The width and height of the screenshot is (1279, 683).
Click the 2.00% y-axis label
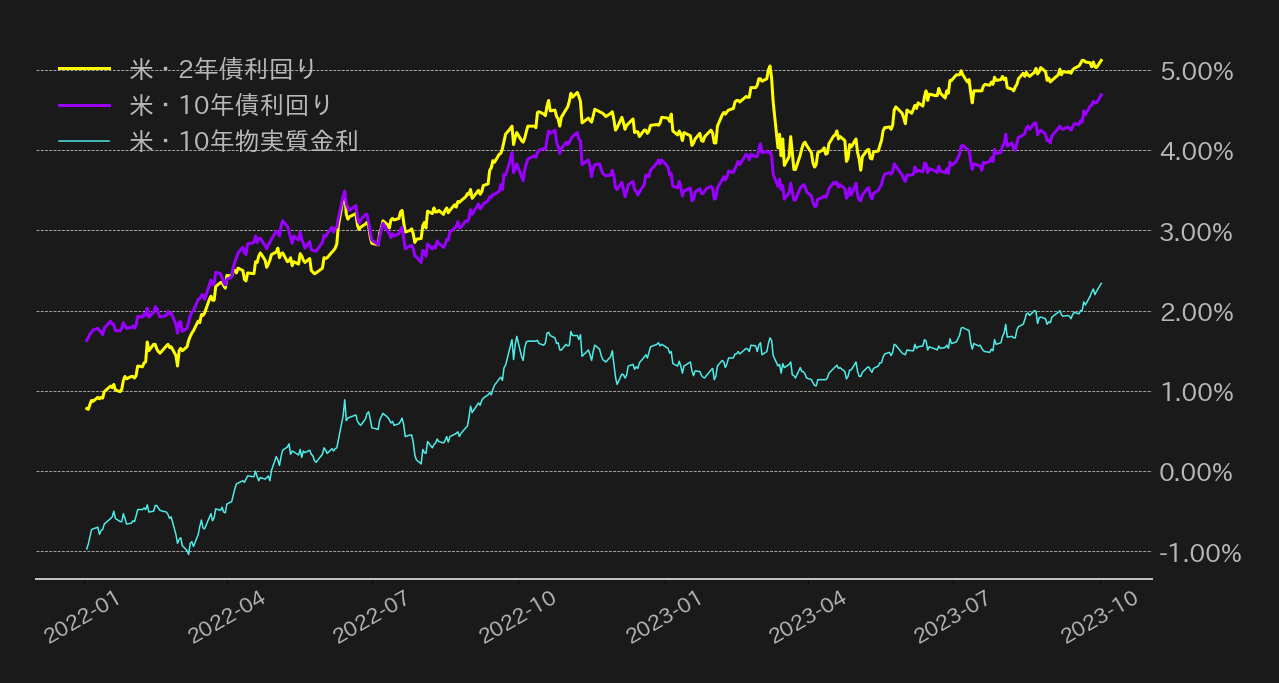[1195, 312]
